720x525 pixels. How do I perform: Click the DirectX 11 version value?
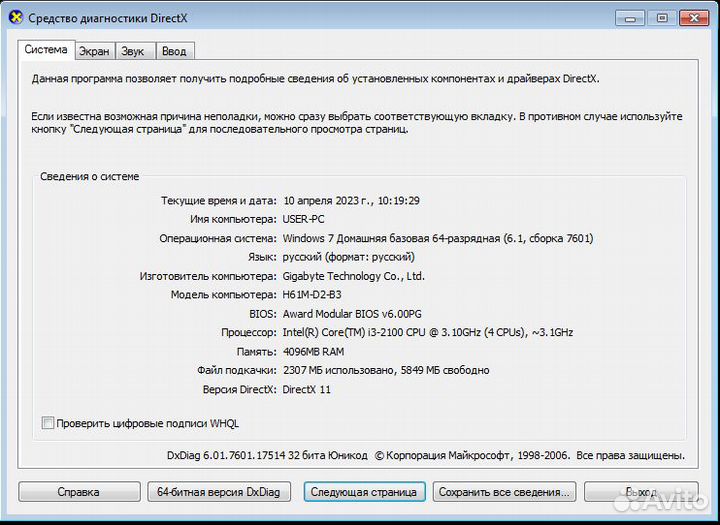coord(306,389)
